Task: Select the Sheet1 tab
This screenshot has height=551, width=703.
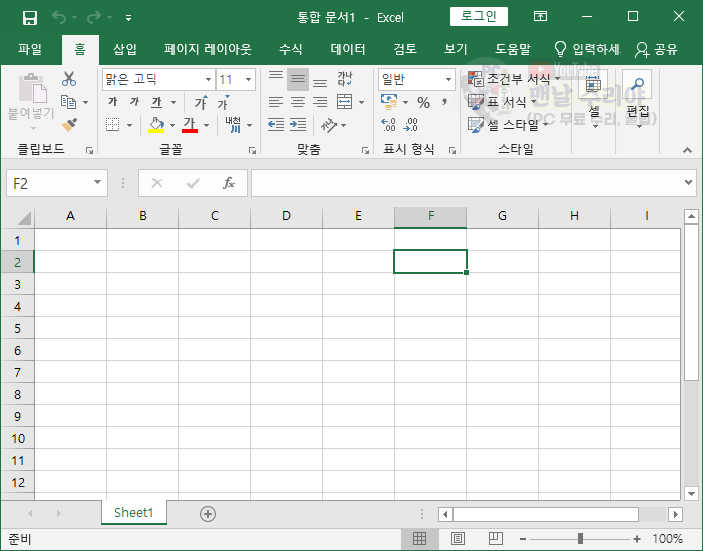Action: click(134, 512)
